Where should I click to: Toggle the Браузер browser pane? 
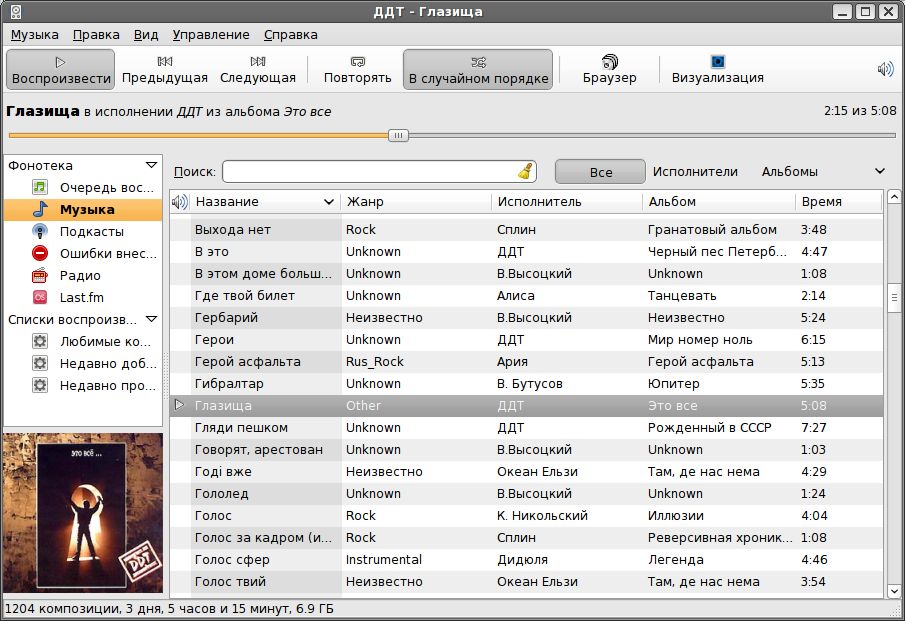click(x=609, y=69)
